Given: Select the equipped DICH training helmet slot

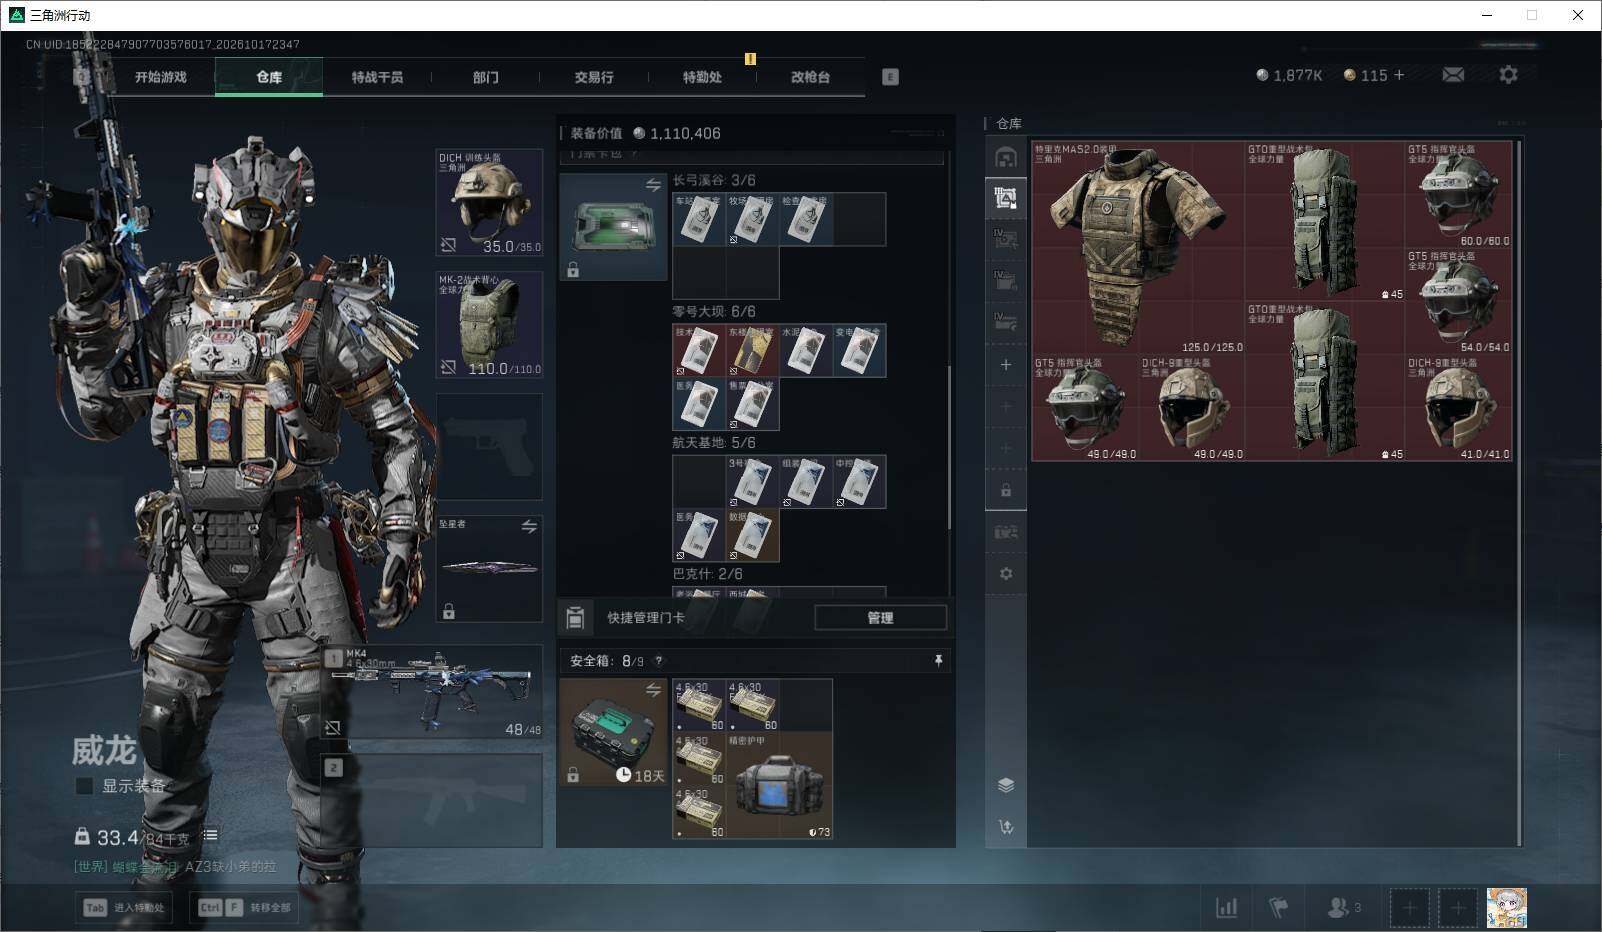Looking at the screenshot, I should click(x=489, y=203).
